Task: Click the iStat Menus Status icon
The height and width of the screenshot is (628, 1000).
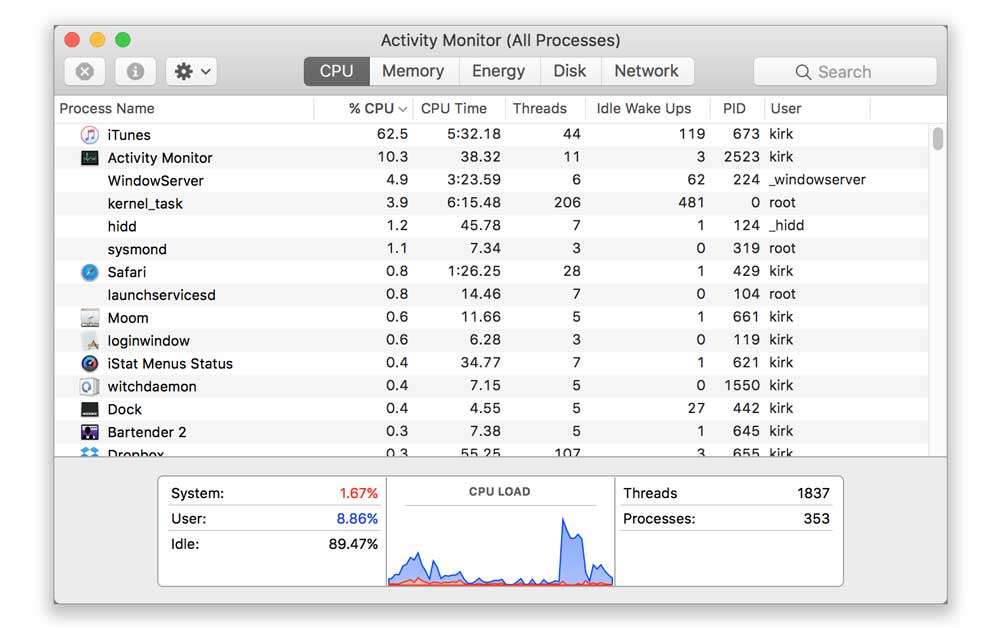Action: click(89, 363)
